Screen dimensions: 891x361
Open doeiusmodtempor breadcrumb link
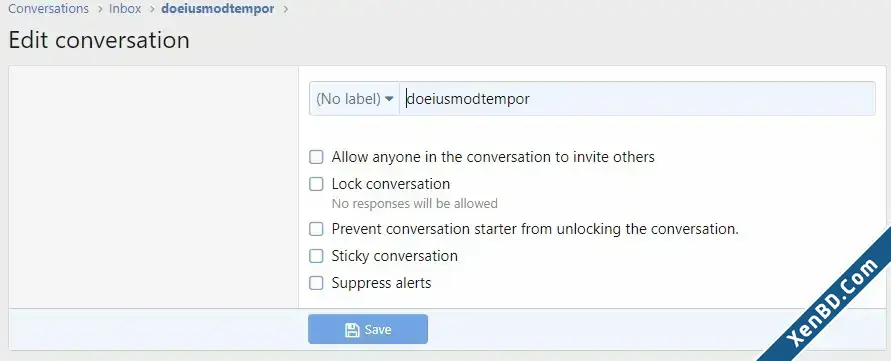click(x=218, y=9)
